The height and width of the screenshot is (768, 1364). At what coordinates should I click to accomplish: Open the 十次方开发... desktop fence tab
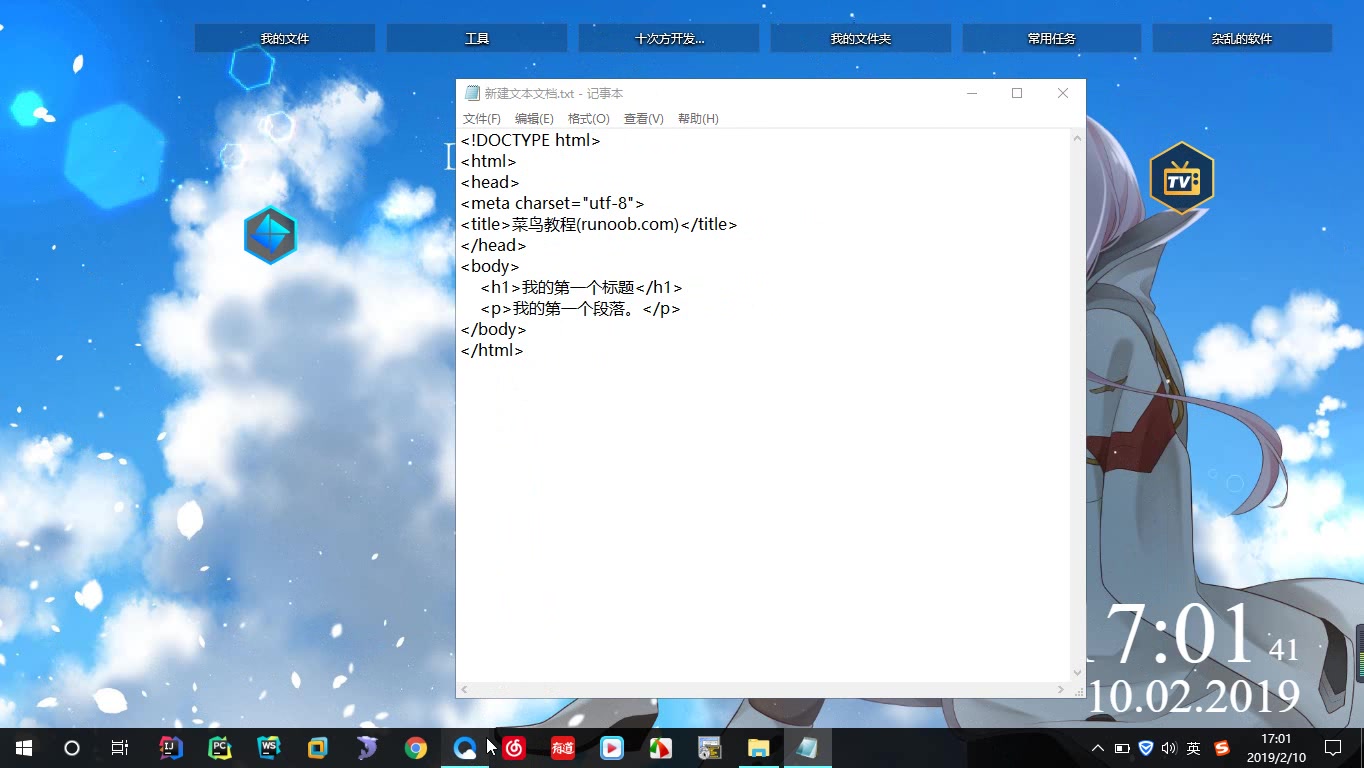[x=669, y=38]
